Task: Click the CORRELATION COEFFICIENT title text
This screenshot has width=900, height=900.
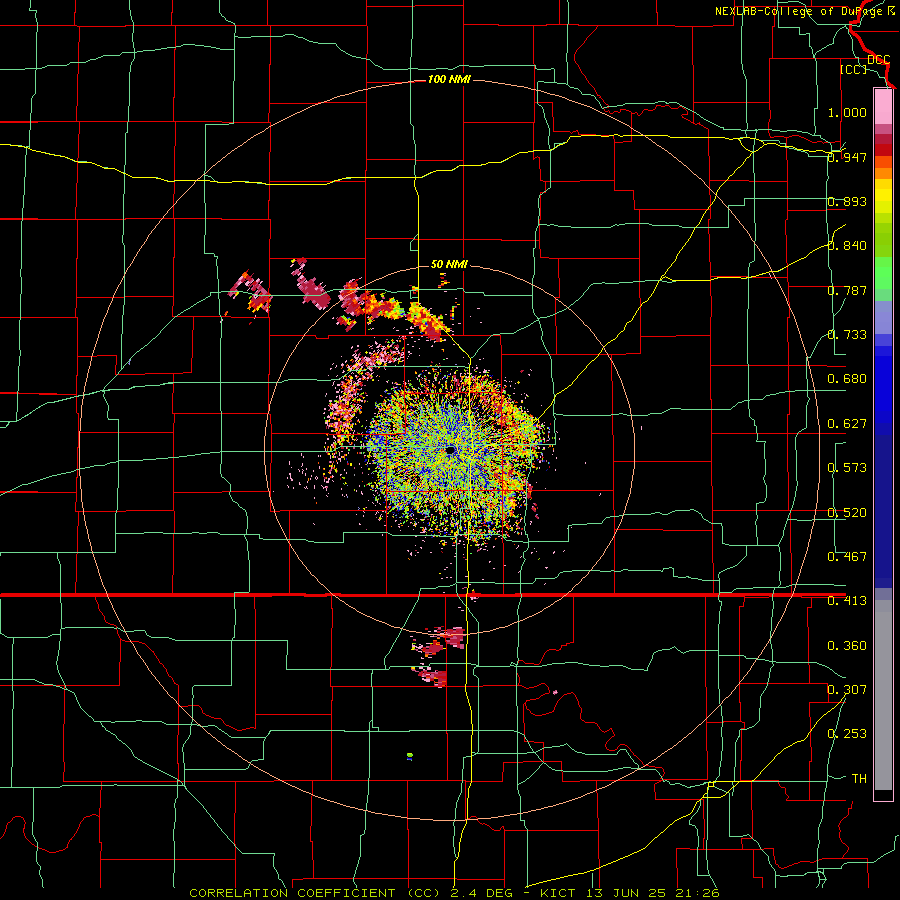Action: coord(292,893)
